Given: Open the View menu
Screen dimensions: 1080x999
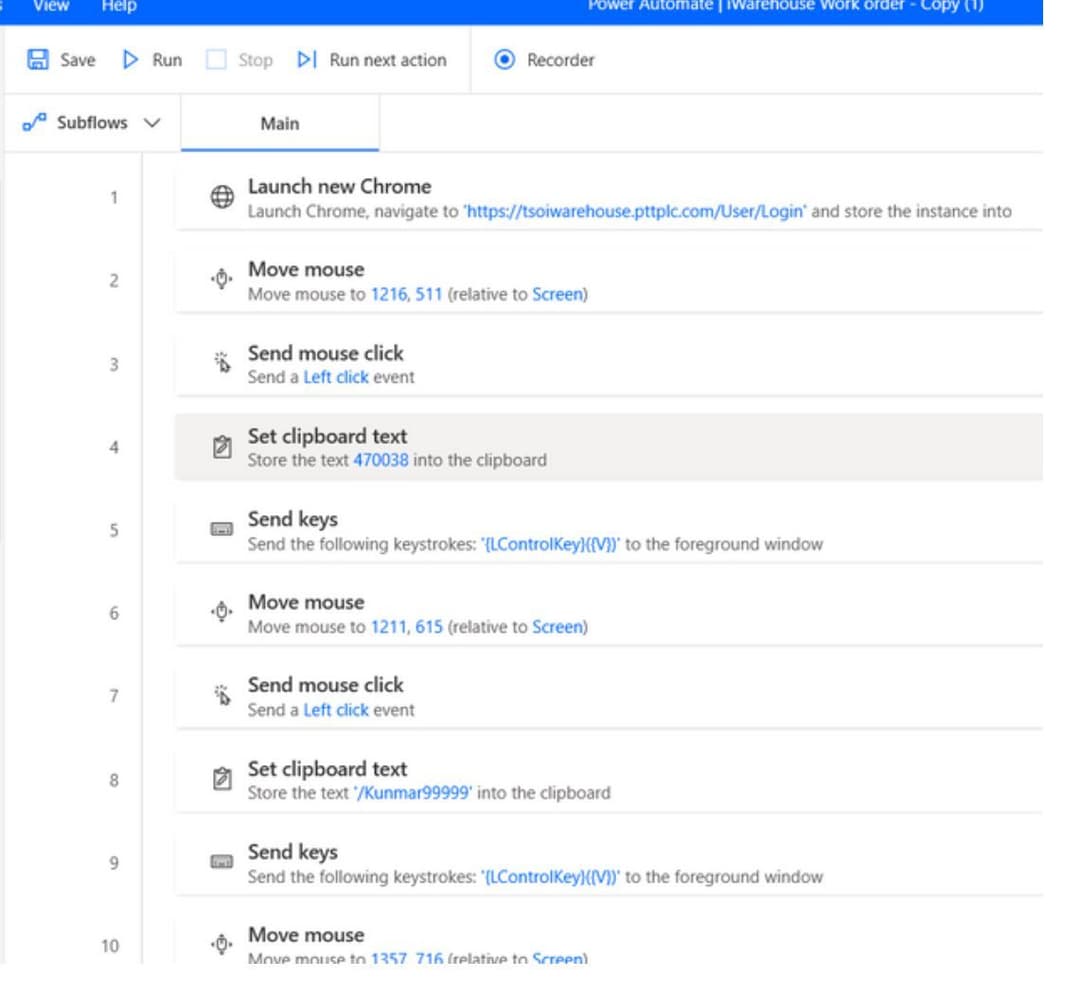Looking at the screenshot, I should tap(51, 6).
